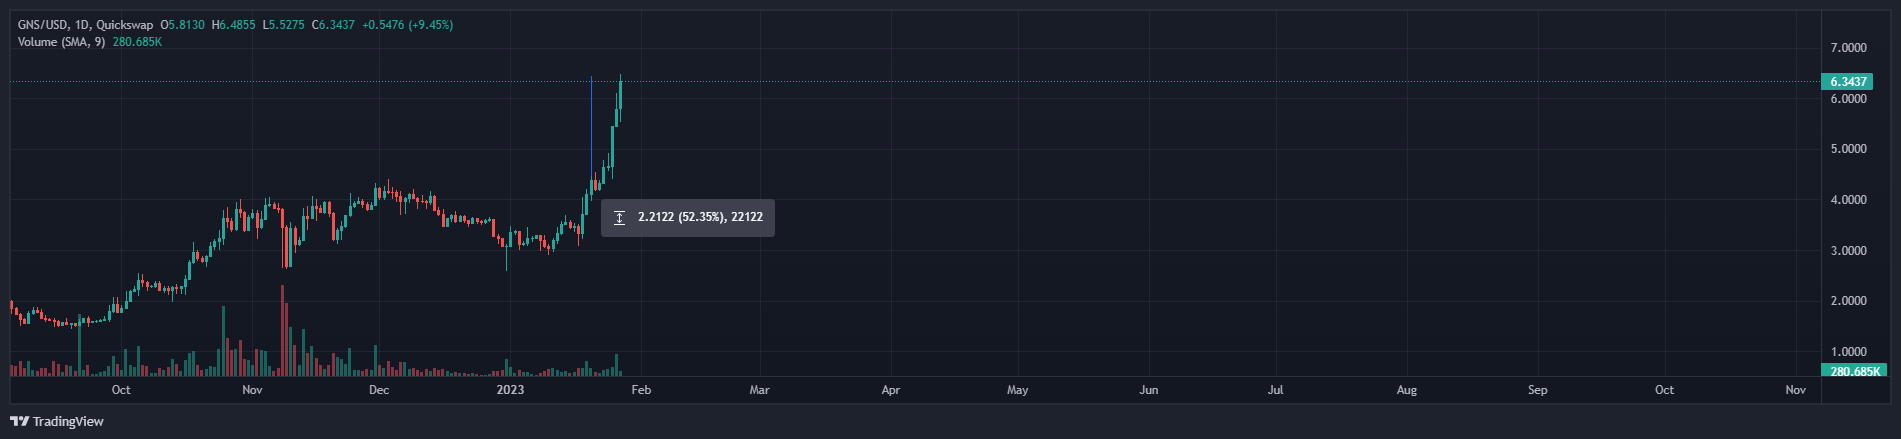Select the Volume (SMA, 9) indicator legend
Viewport: 1901px width, 439px height.
coord(61,42)
